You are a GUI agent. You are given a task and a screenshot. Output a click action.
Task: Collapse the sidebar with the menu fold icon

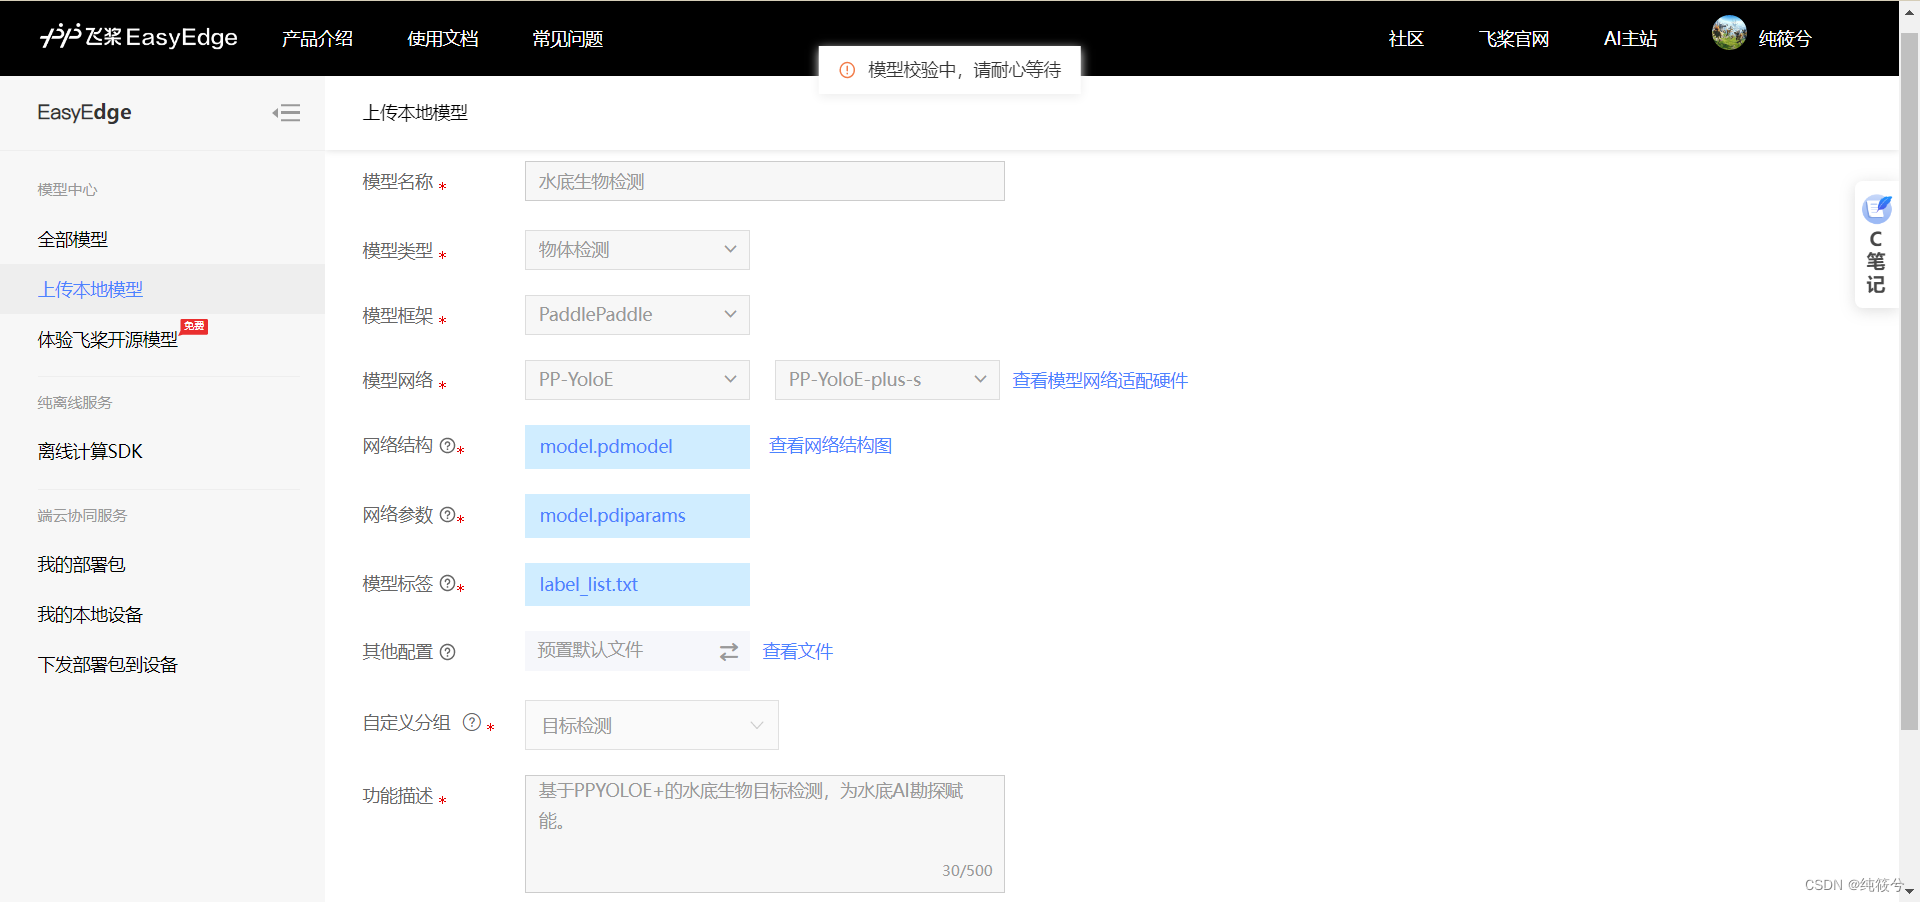(286, 113)
